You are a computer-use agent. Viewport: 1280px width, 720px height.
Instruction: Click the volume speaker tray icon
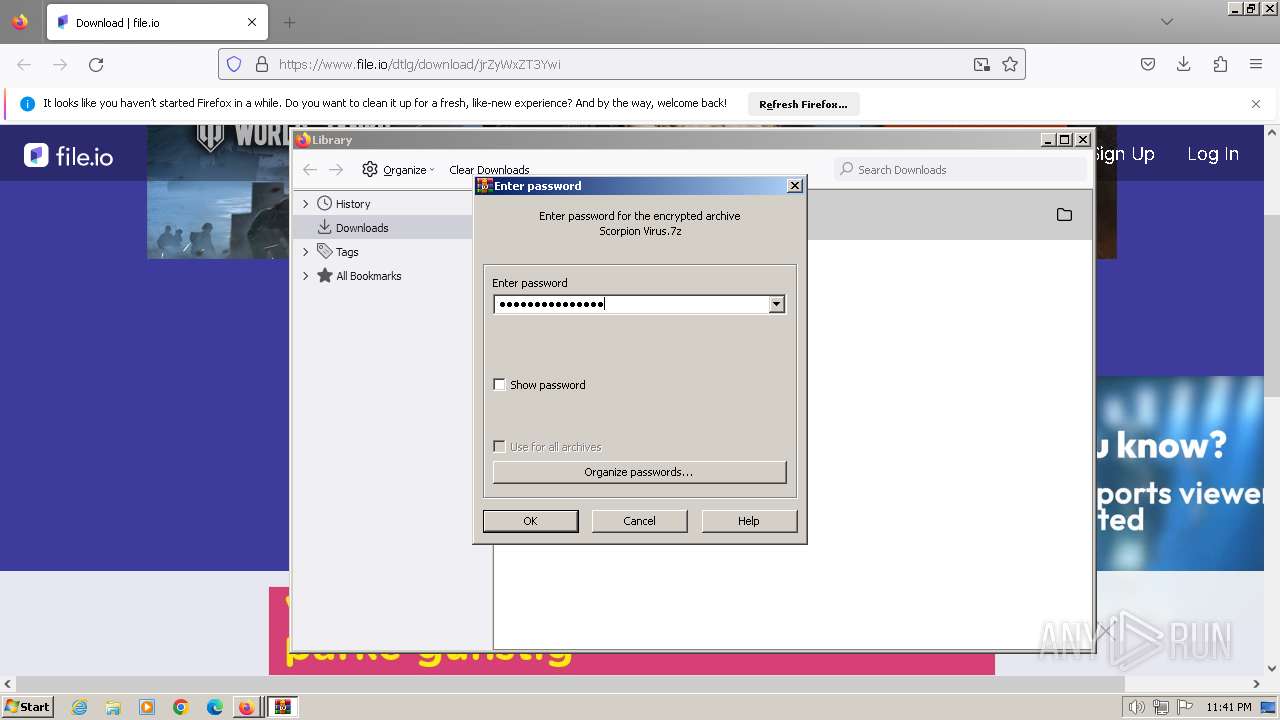[x=1136, y=707]
